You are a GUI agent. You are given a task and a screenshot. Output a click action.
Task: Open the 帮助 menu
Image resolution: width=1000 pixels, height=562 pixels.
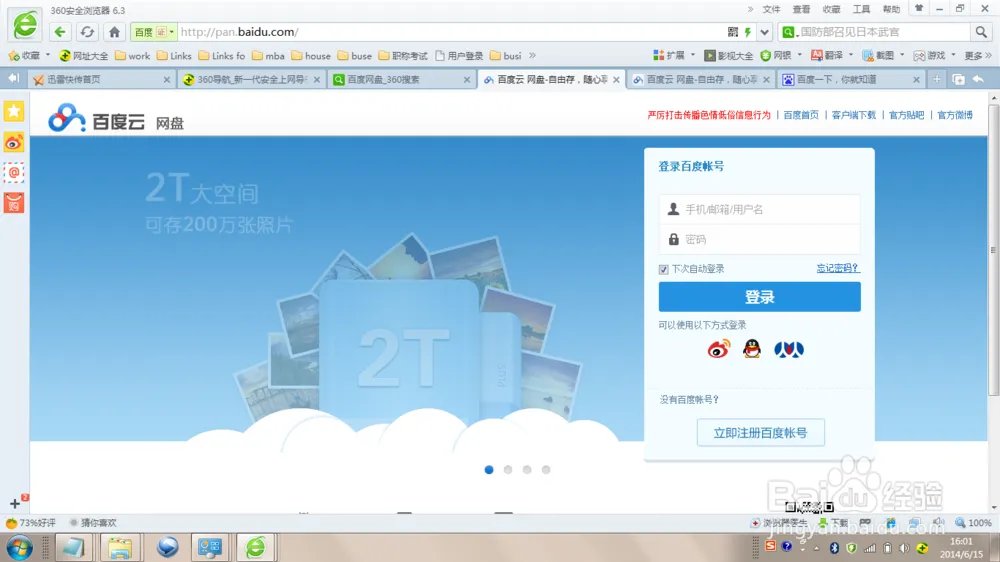tap(891, 9)
